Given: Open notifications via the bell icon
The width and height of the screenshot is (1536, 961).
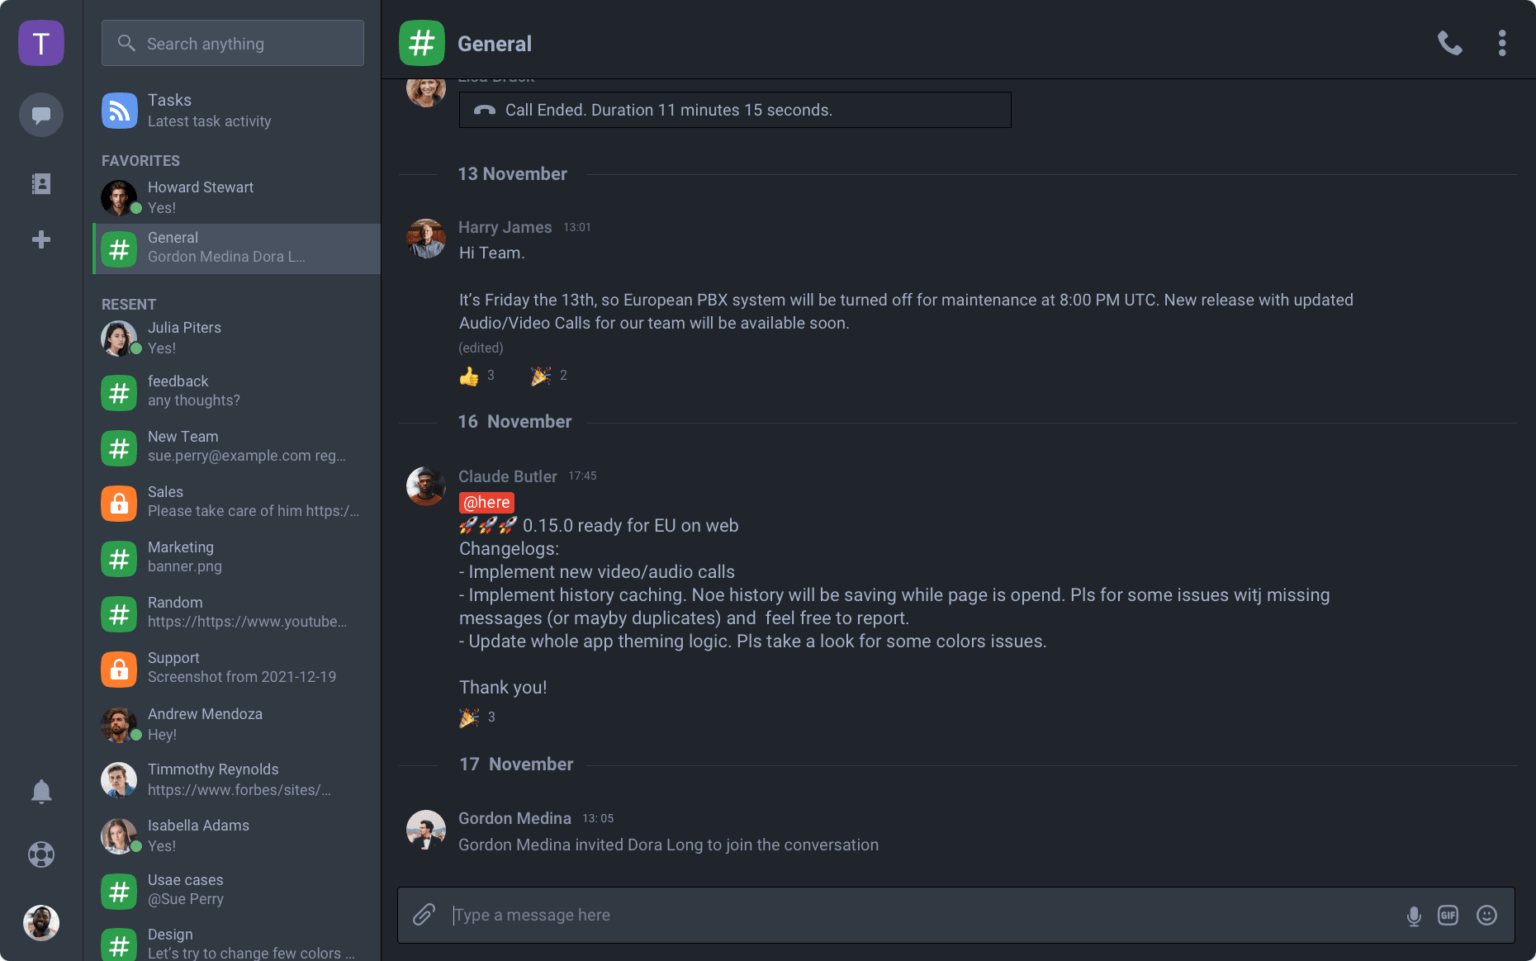Looking at the screenshot, I should point(41,791).
